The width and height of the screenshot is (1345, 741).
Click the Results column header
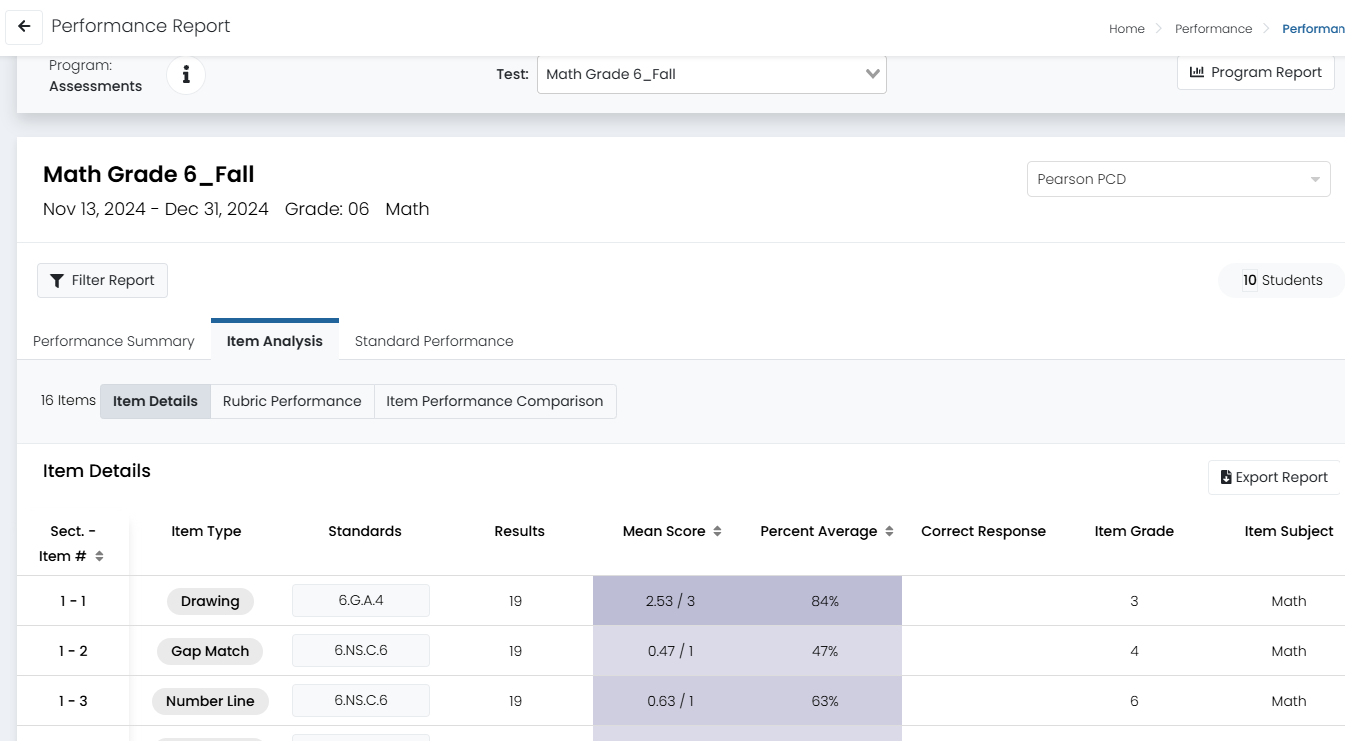(520, 531)
